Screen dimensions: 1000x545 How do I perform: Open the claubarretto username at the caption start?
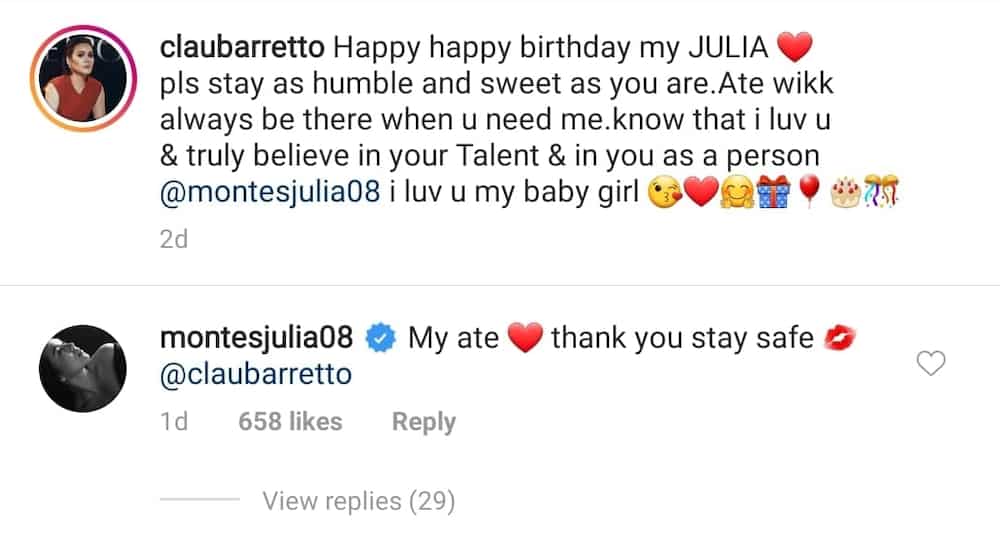coord(242,47)
